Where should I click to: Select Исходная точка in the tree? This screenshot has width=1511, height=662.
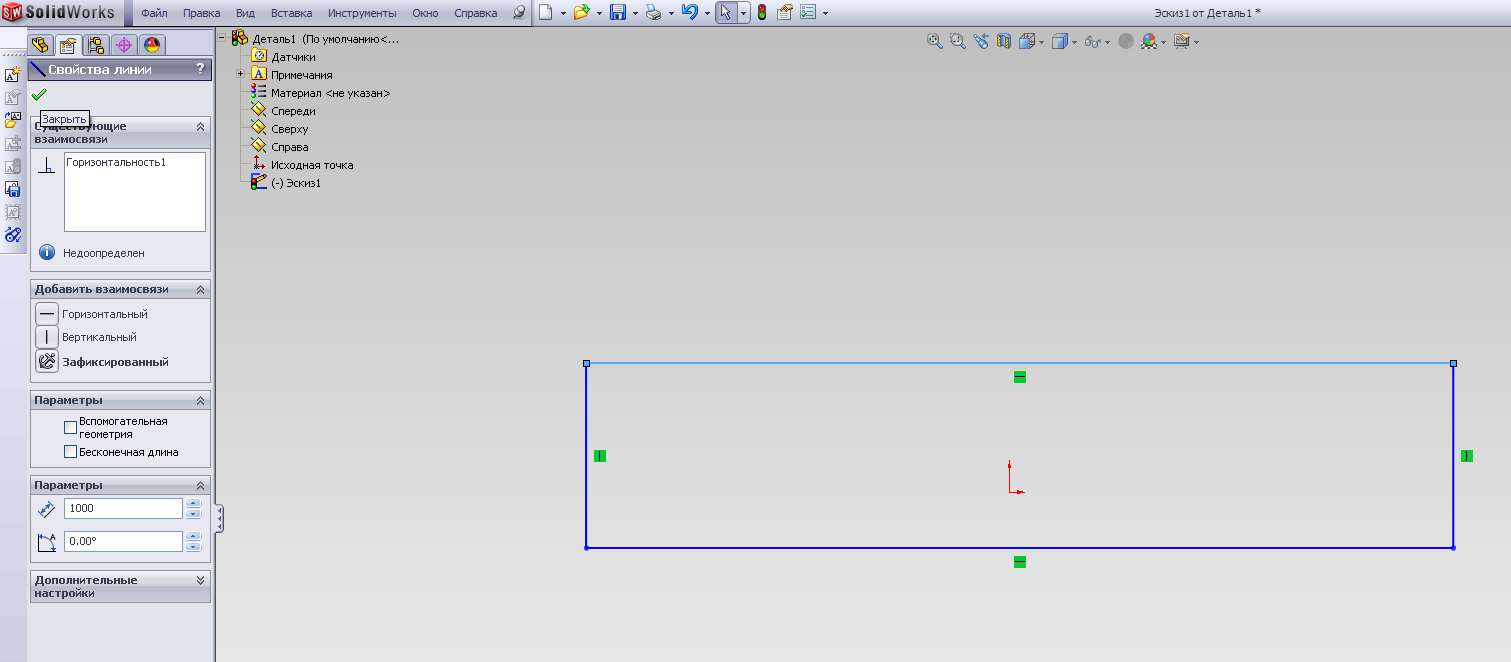coord(312,165)
